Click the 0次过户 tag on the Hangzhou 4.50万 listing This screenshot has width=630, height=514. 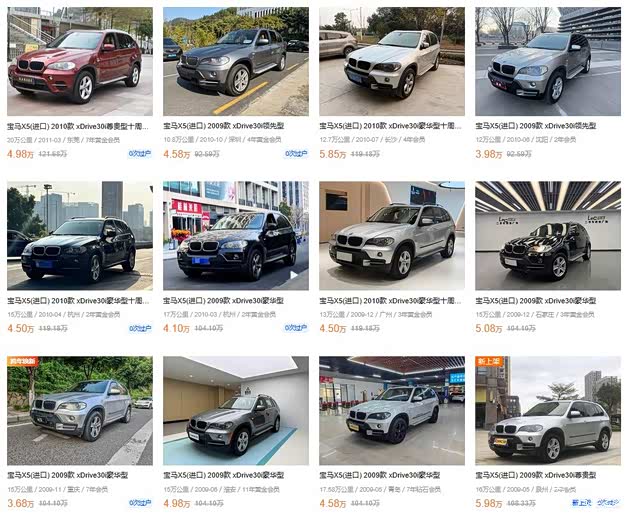click(x=140, y=328)
